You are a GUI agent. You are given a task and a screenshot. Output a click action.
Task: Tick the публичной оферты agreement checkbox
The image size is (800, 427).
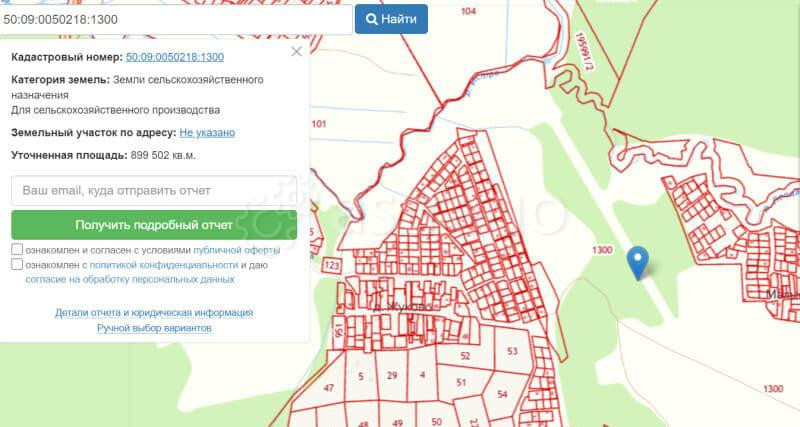click(18, 250)
